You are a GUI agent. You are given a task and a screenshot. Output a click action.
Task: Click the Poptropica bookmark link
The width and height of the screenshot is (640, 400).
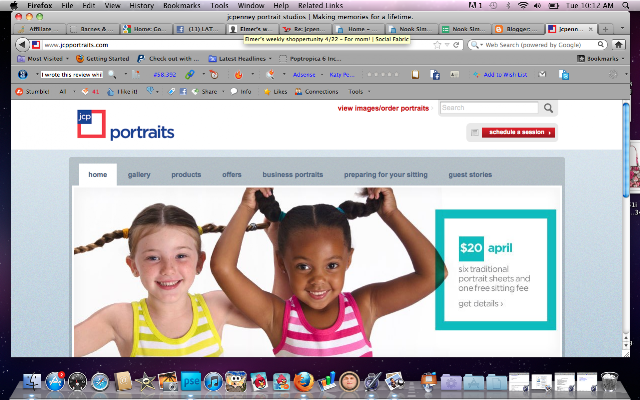click(x=310, y=59)
